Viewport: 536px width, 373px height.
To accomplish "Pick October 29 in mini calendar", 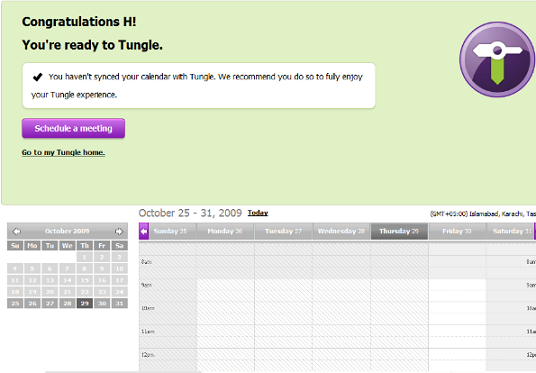I will point(85,303).
